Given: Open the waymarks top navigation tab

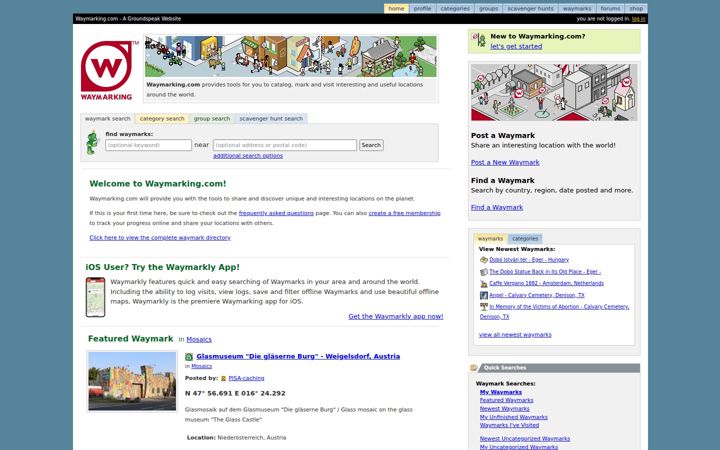Looking at the screenshot, I should click(577, 8).
